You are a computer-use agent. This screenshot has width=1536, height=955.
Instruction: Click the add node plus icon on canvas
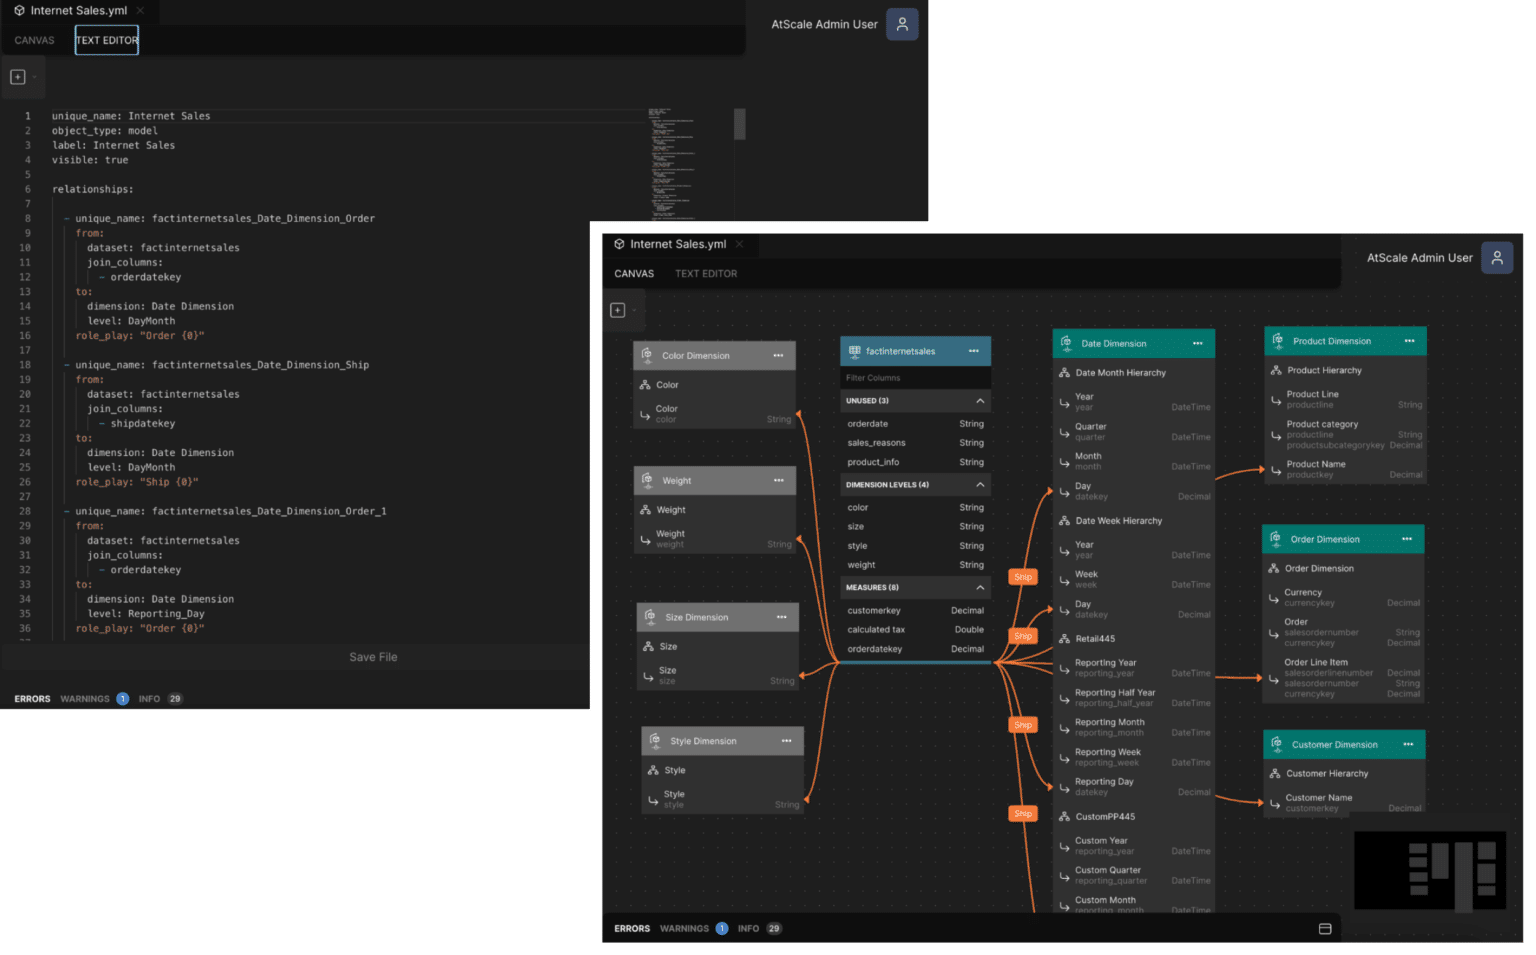pyautogui.click(x=617, y=310)
